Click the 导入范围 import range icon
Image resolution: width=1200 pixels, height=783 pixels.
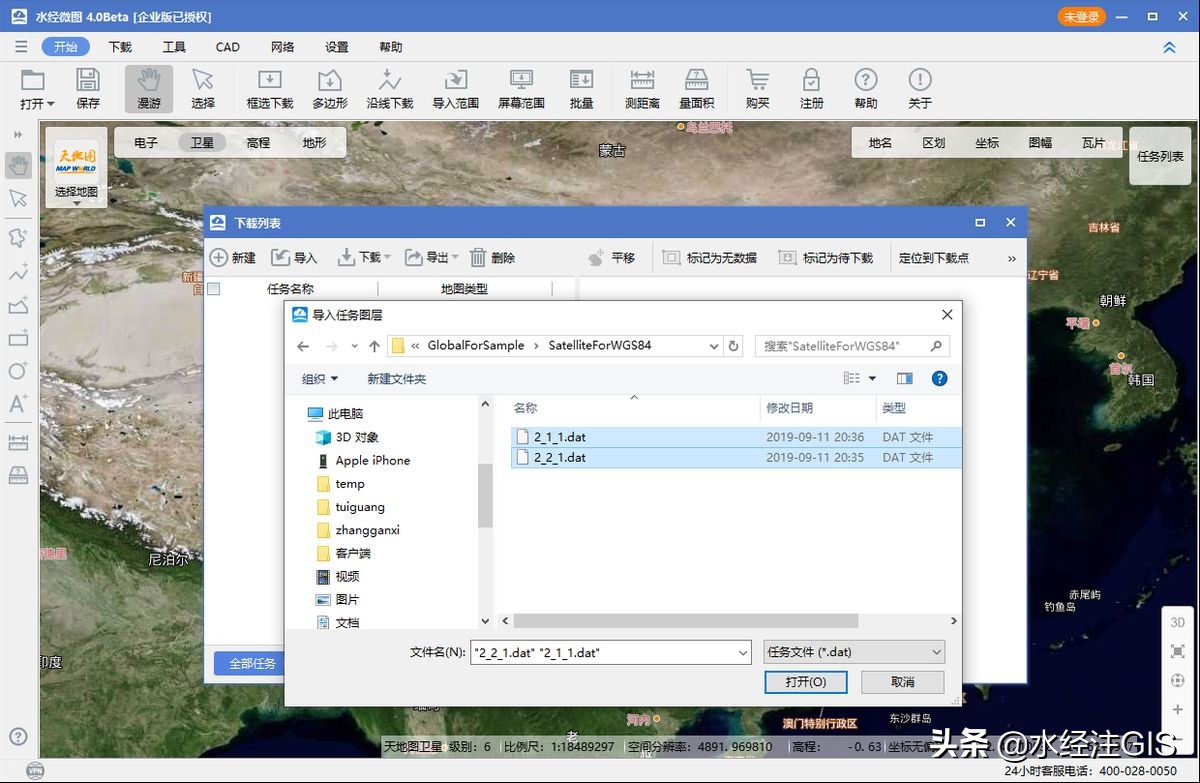pyautogui.click(x=455, y=89)
